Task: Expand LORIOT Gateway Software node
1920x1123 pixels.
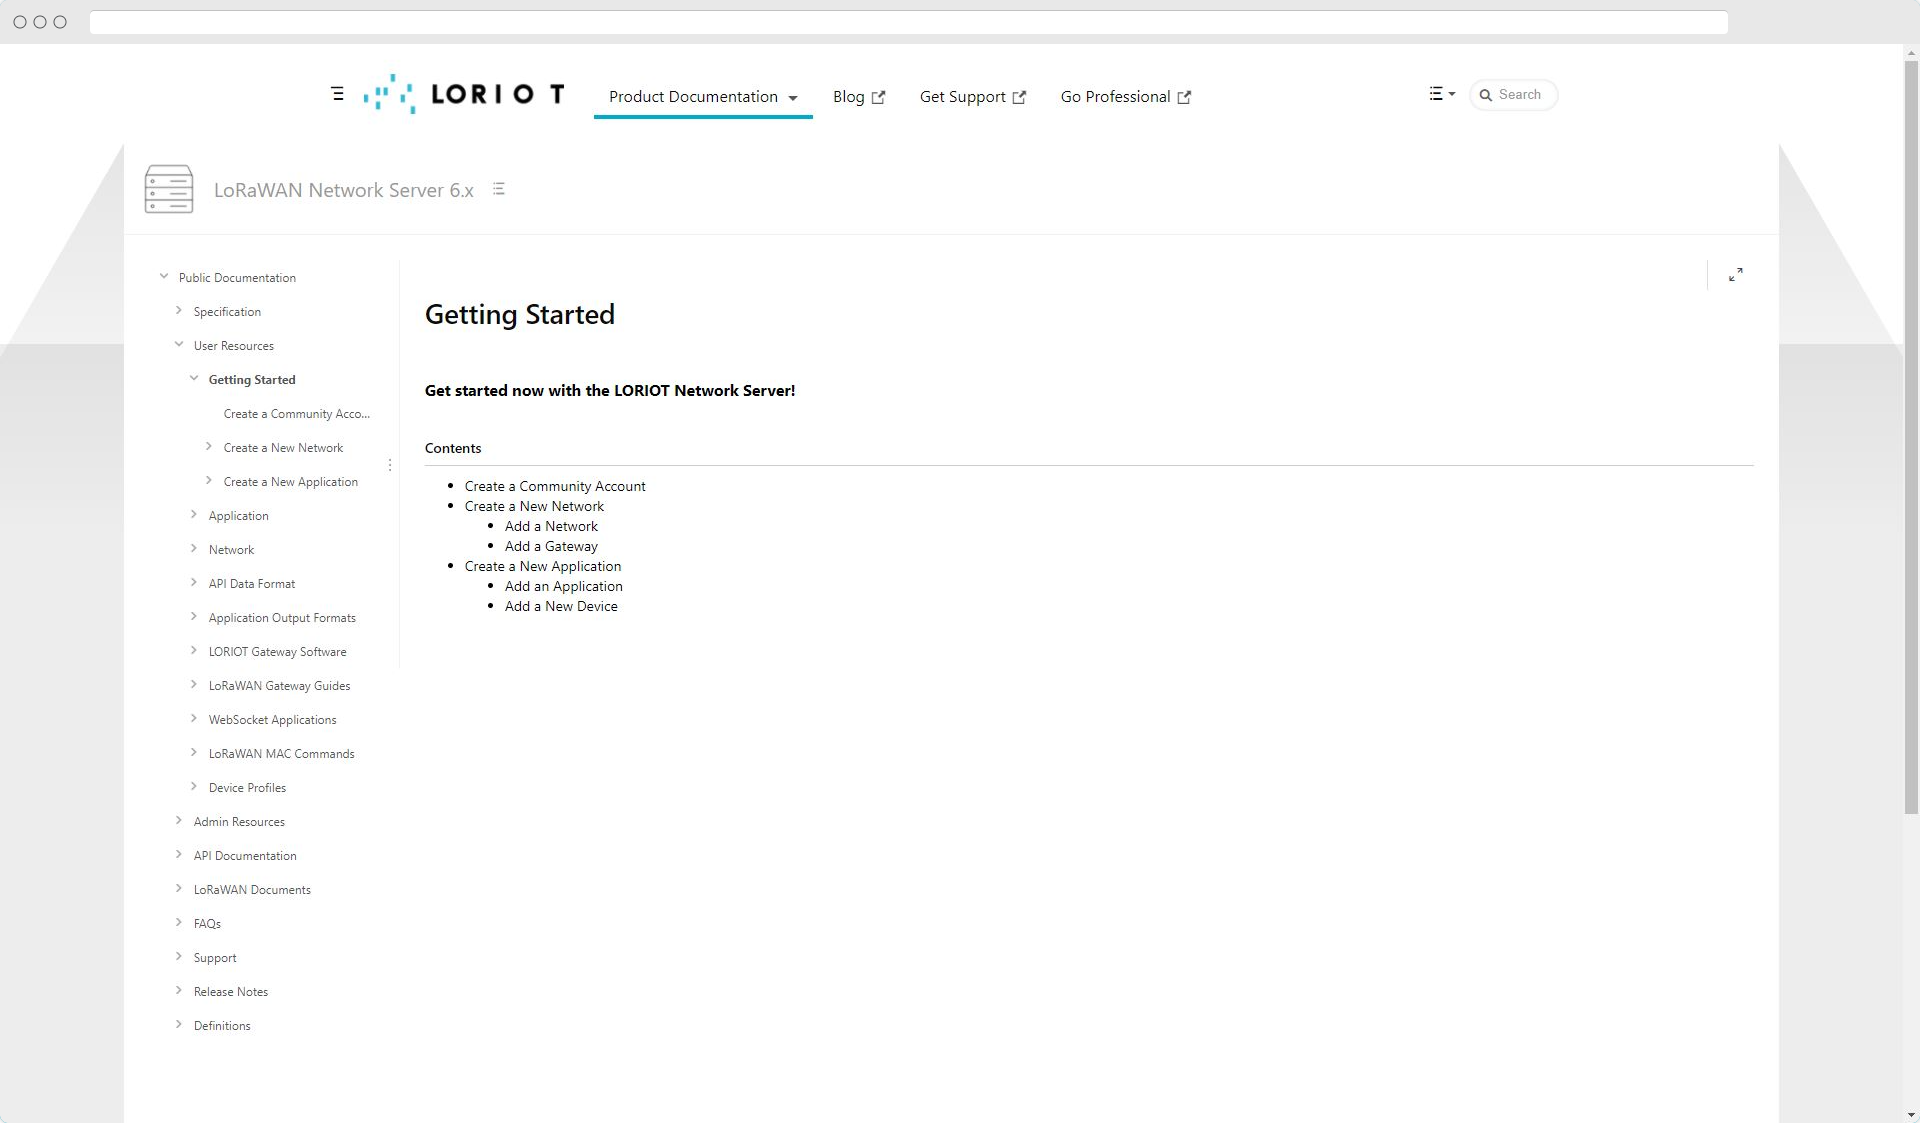Action: [194, 651]
